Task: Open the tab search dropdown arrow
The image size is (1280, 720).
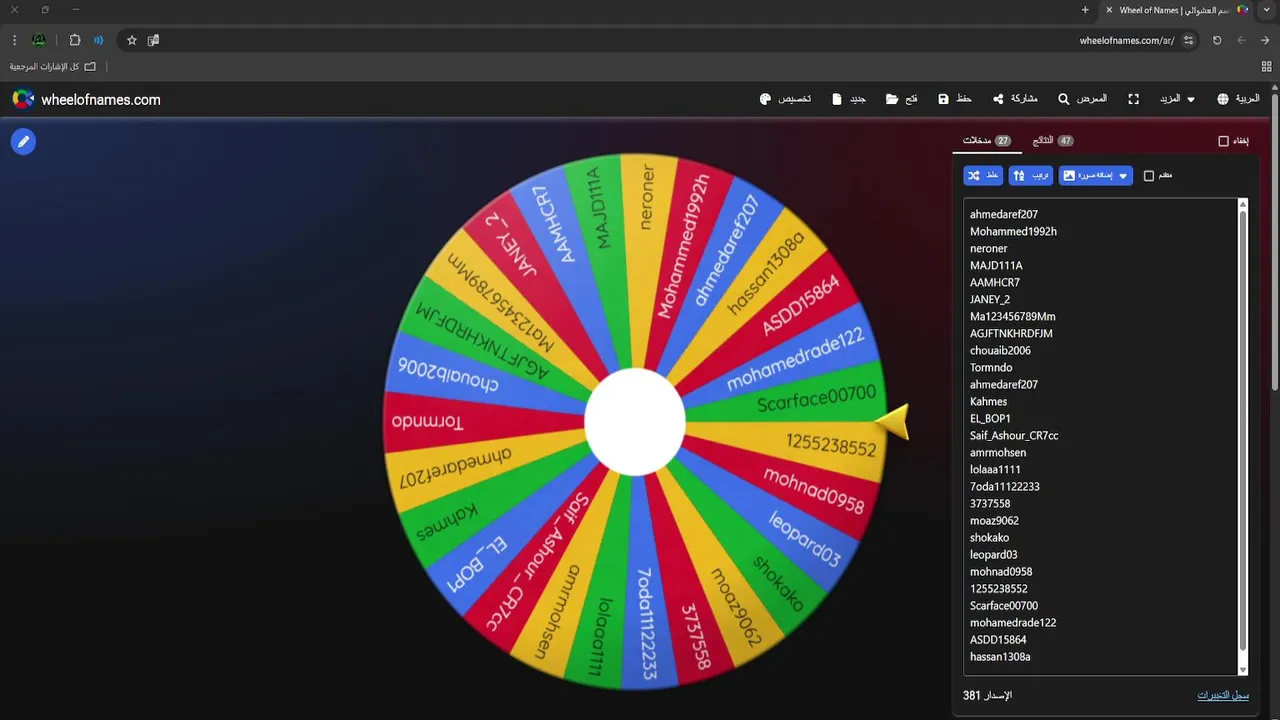Action: point(1267,10)
